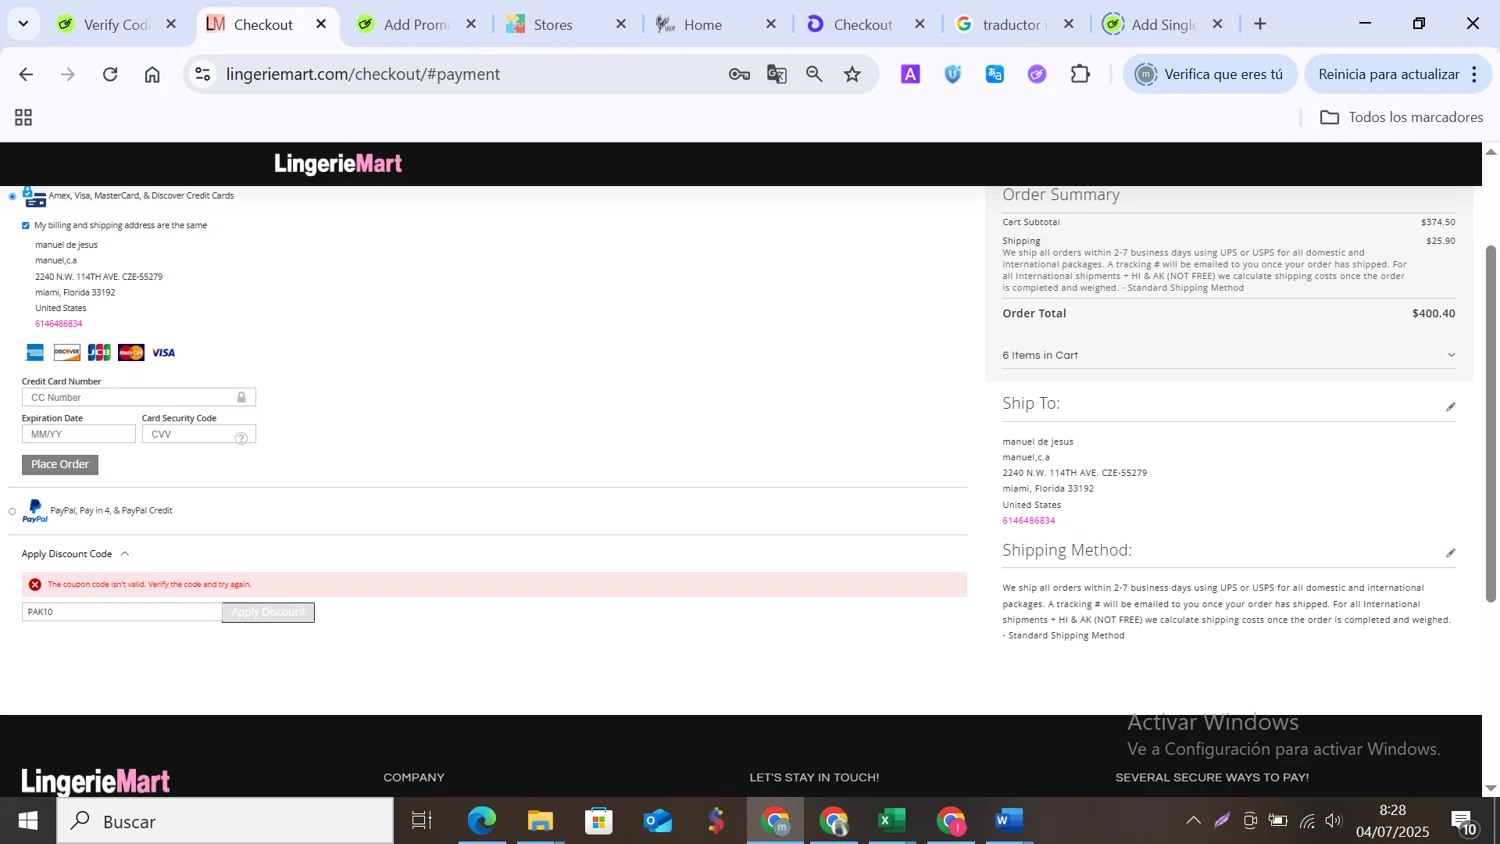The height and width of the screenshot is (844, 1500).
Task: Click the JCB card logo
Action: (99, 352)
